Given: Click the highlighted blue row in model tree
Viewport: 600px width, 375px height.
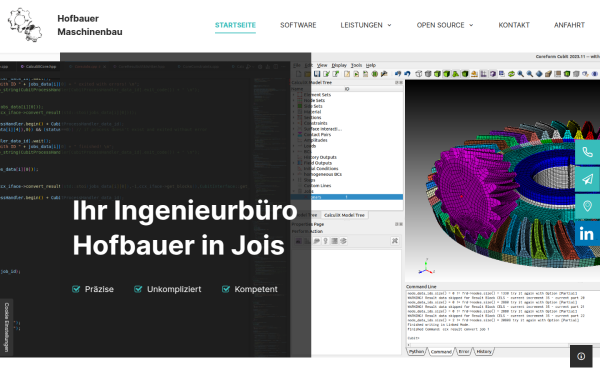Looking at the screenshot, I should (x=347, y=197).
